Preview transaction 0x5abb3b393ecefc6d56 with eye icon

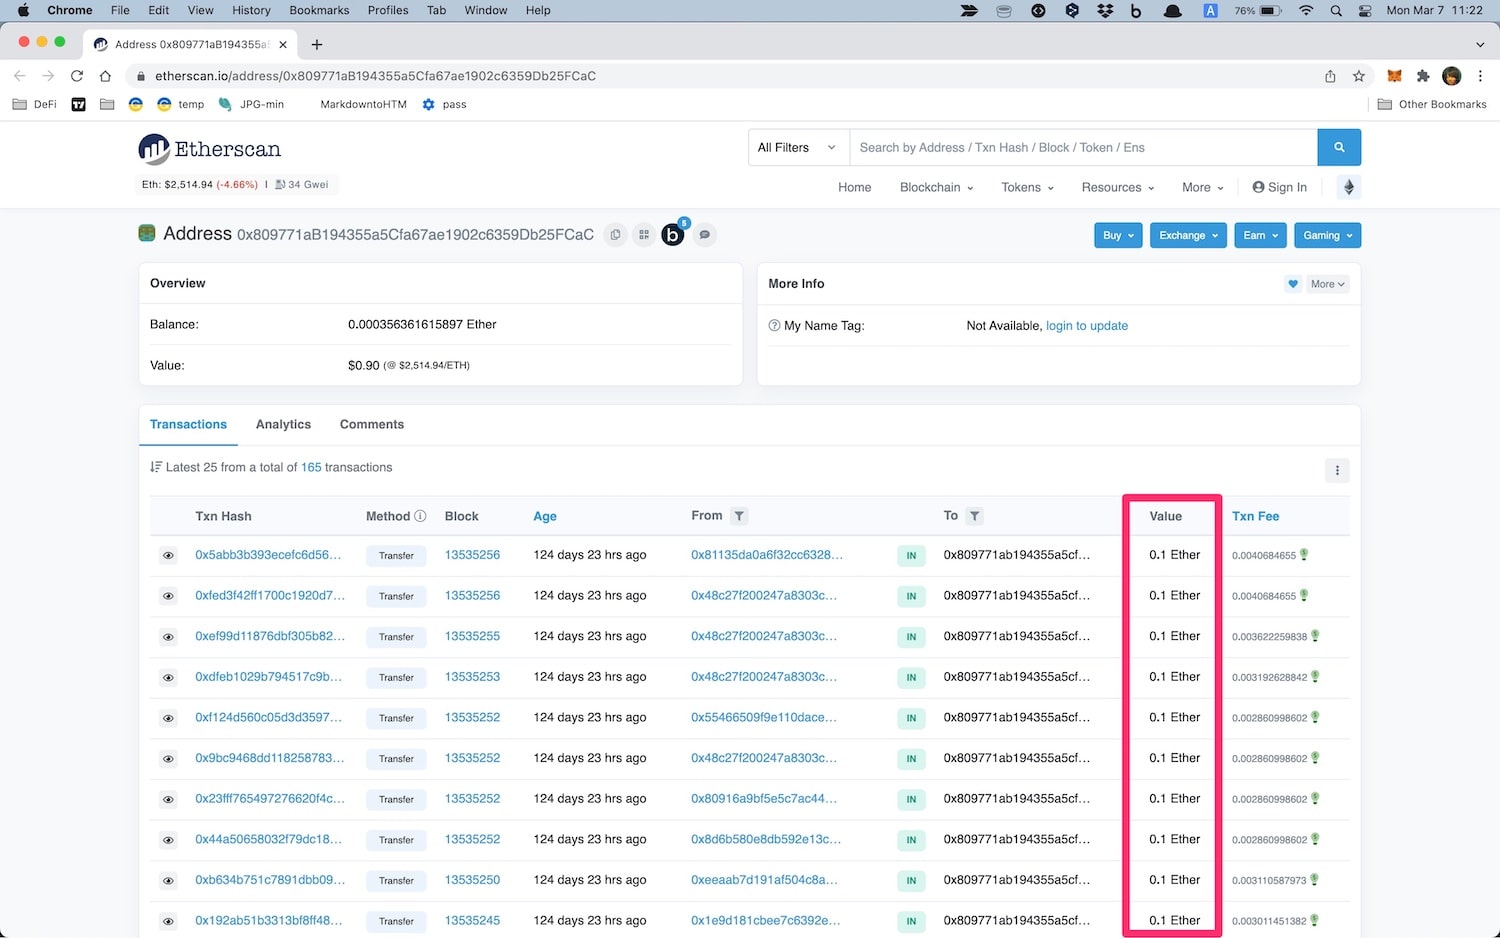tap(168, 555)
